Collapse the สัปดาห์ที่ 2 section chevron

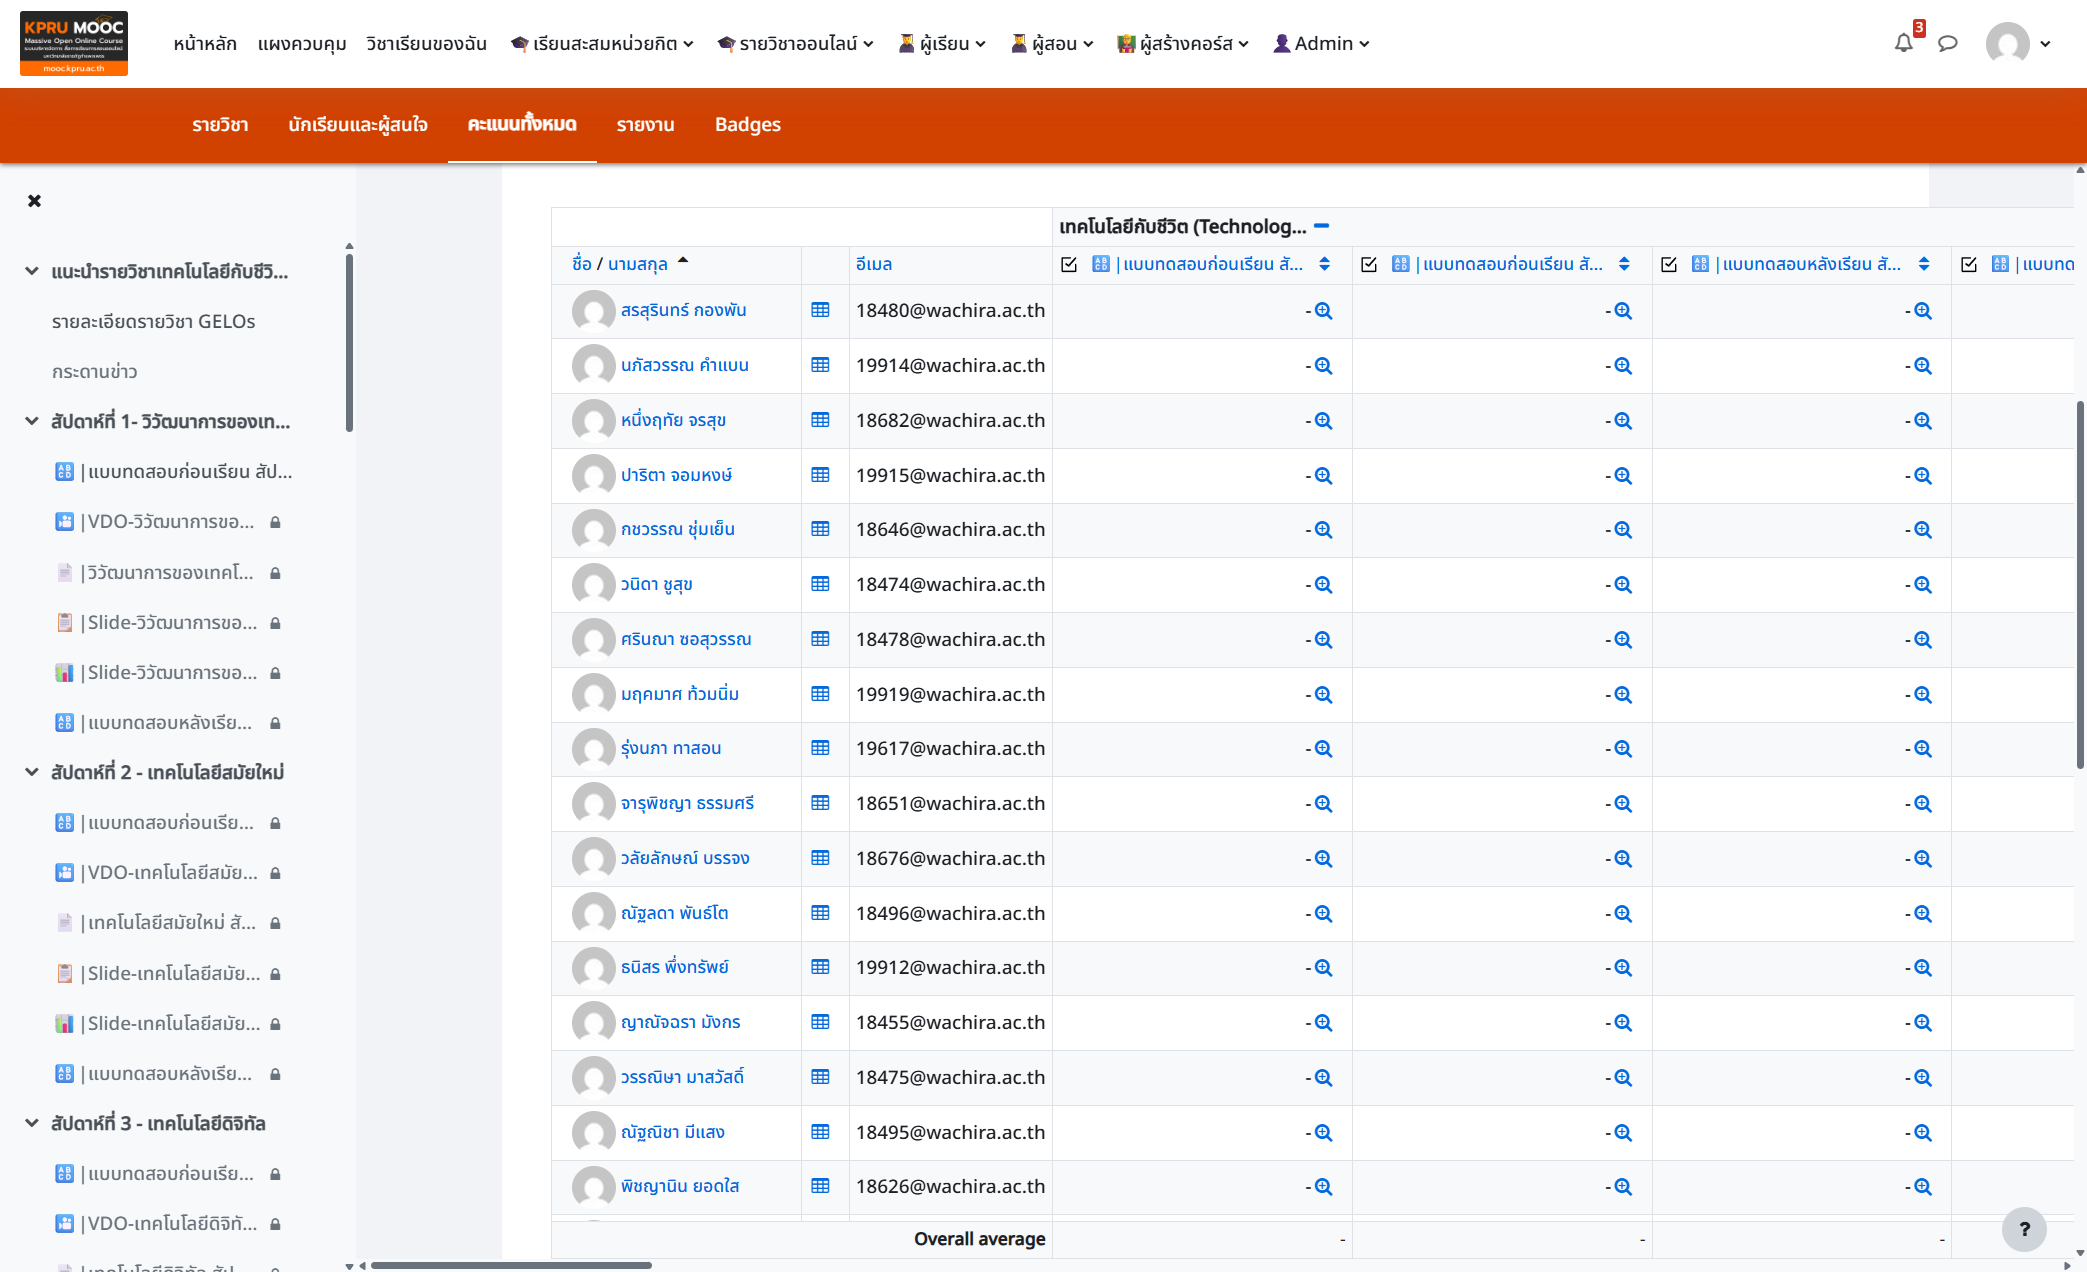click(x=32, y=772)
